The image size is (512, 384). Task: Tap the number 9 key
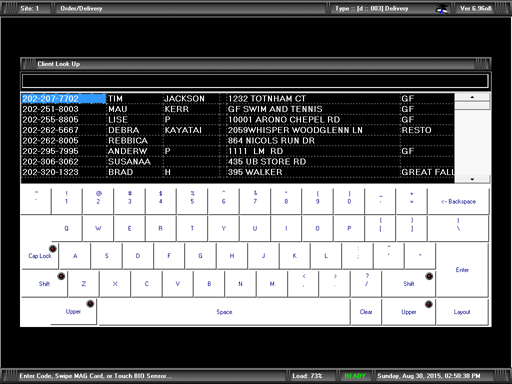(x=318, y=201)
